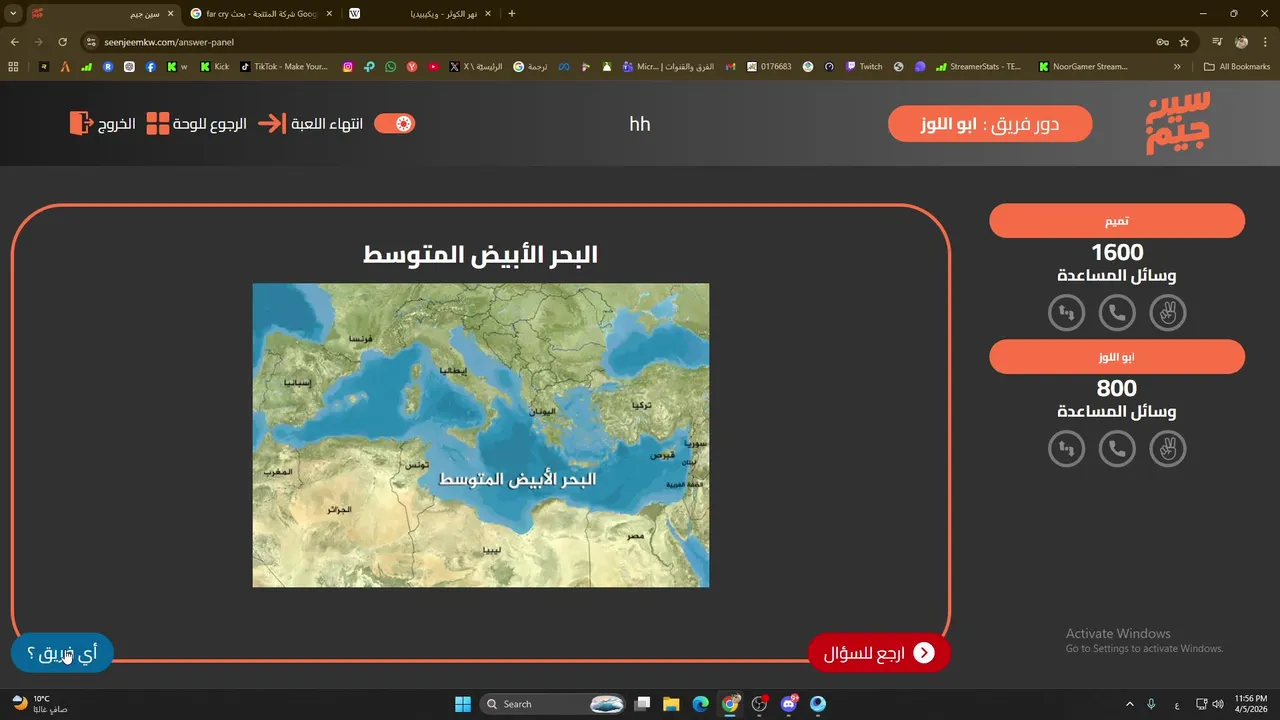Open the clock showing 11:56 PM

(1251, 704)
